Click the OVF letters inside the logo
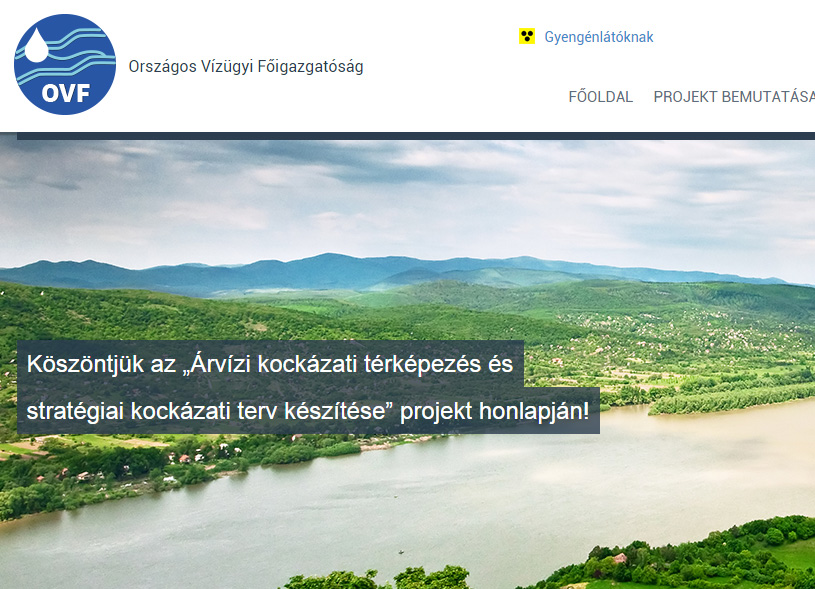Screen dimensions: 815x589 click(65, 94)
